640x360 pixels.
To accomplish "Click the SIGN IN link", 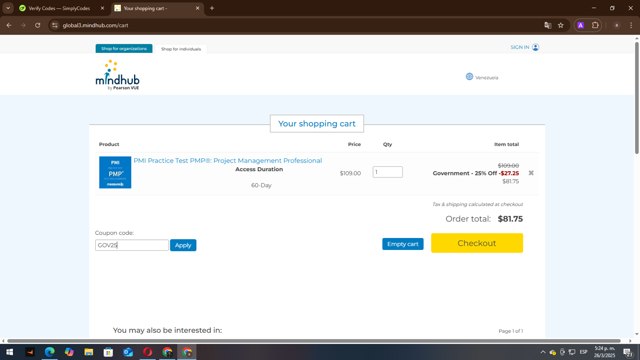I will (520, 47).
